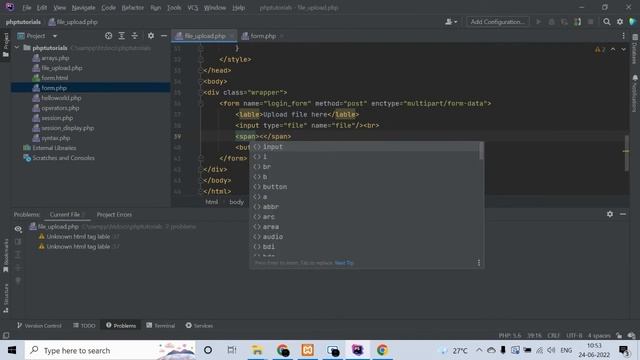
Task: Collapse the phptutorials root folder
Action: (x=17, y=48)
